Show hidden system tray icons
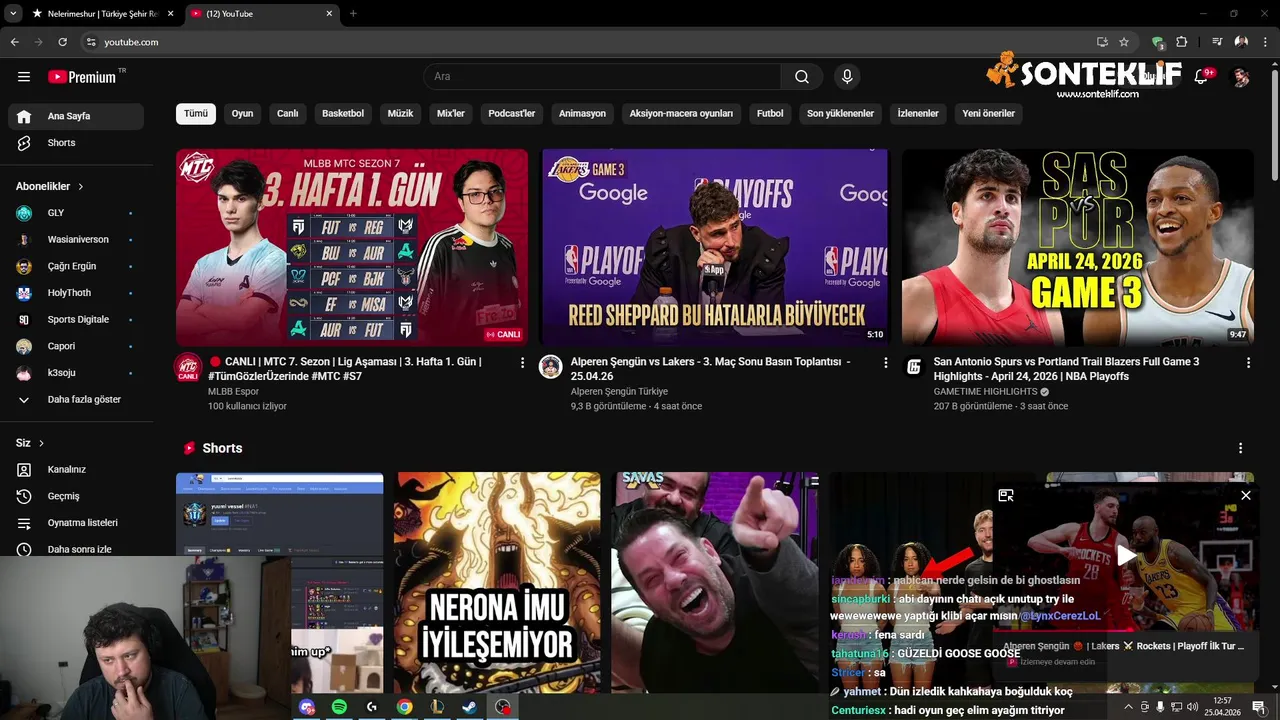The image size is (1280, 720). [1129, 707]
